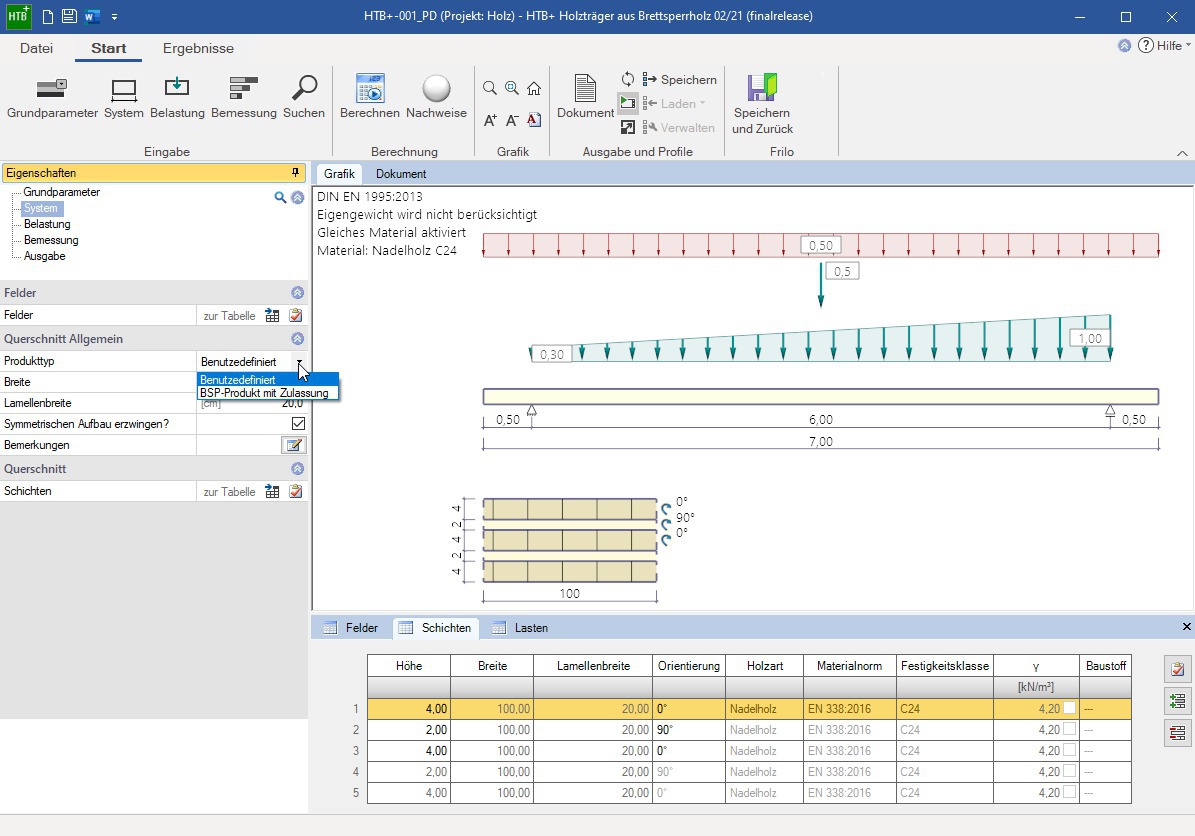Select Bemessung in the properties tree
The height and width of the screenshot is (836, 1195).
[x=51, y=240]
